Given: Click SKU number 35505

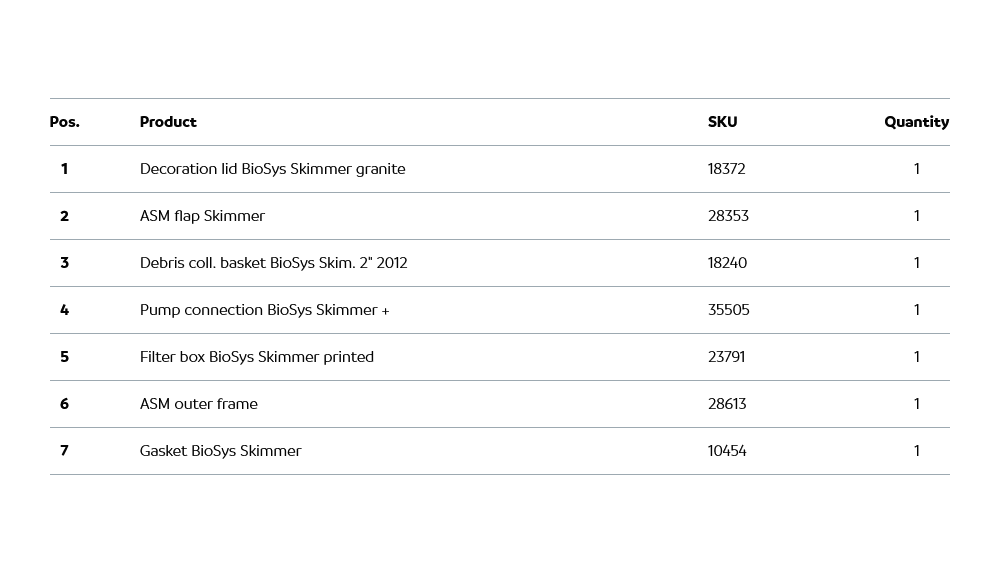Looking at the screenshot, I should [x=728, y=310].
